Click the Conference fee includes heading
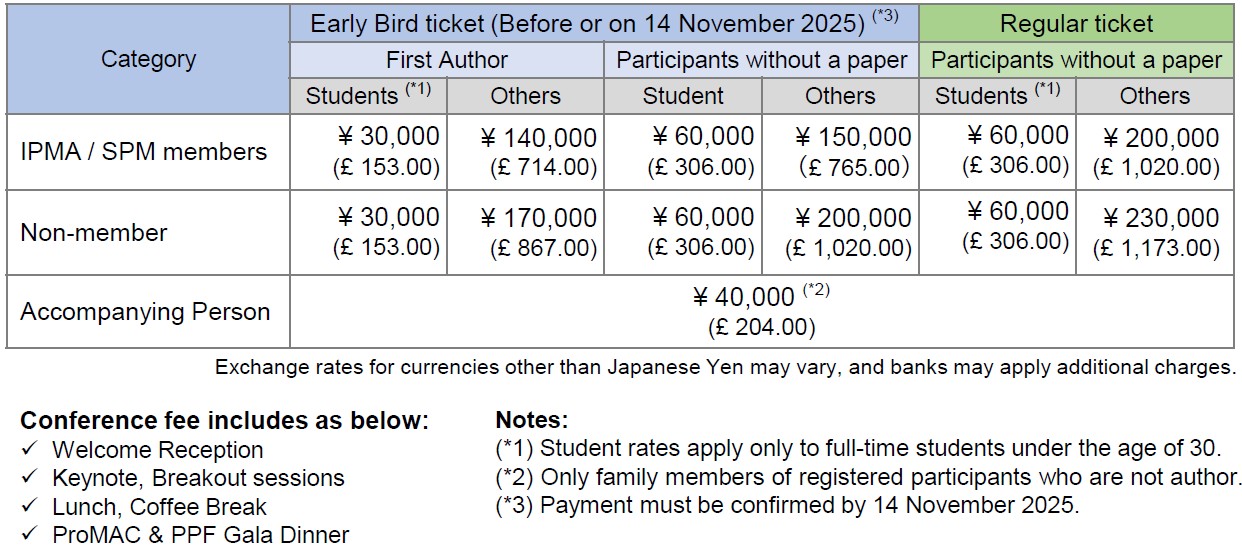 click(224, 421)
